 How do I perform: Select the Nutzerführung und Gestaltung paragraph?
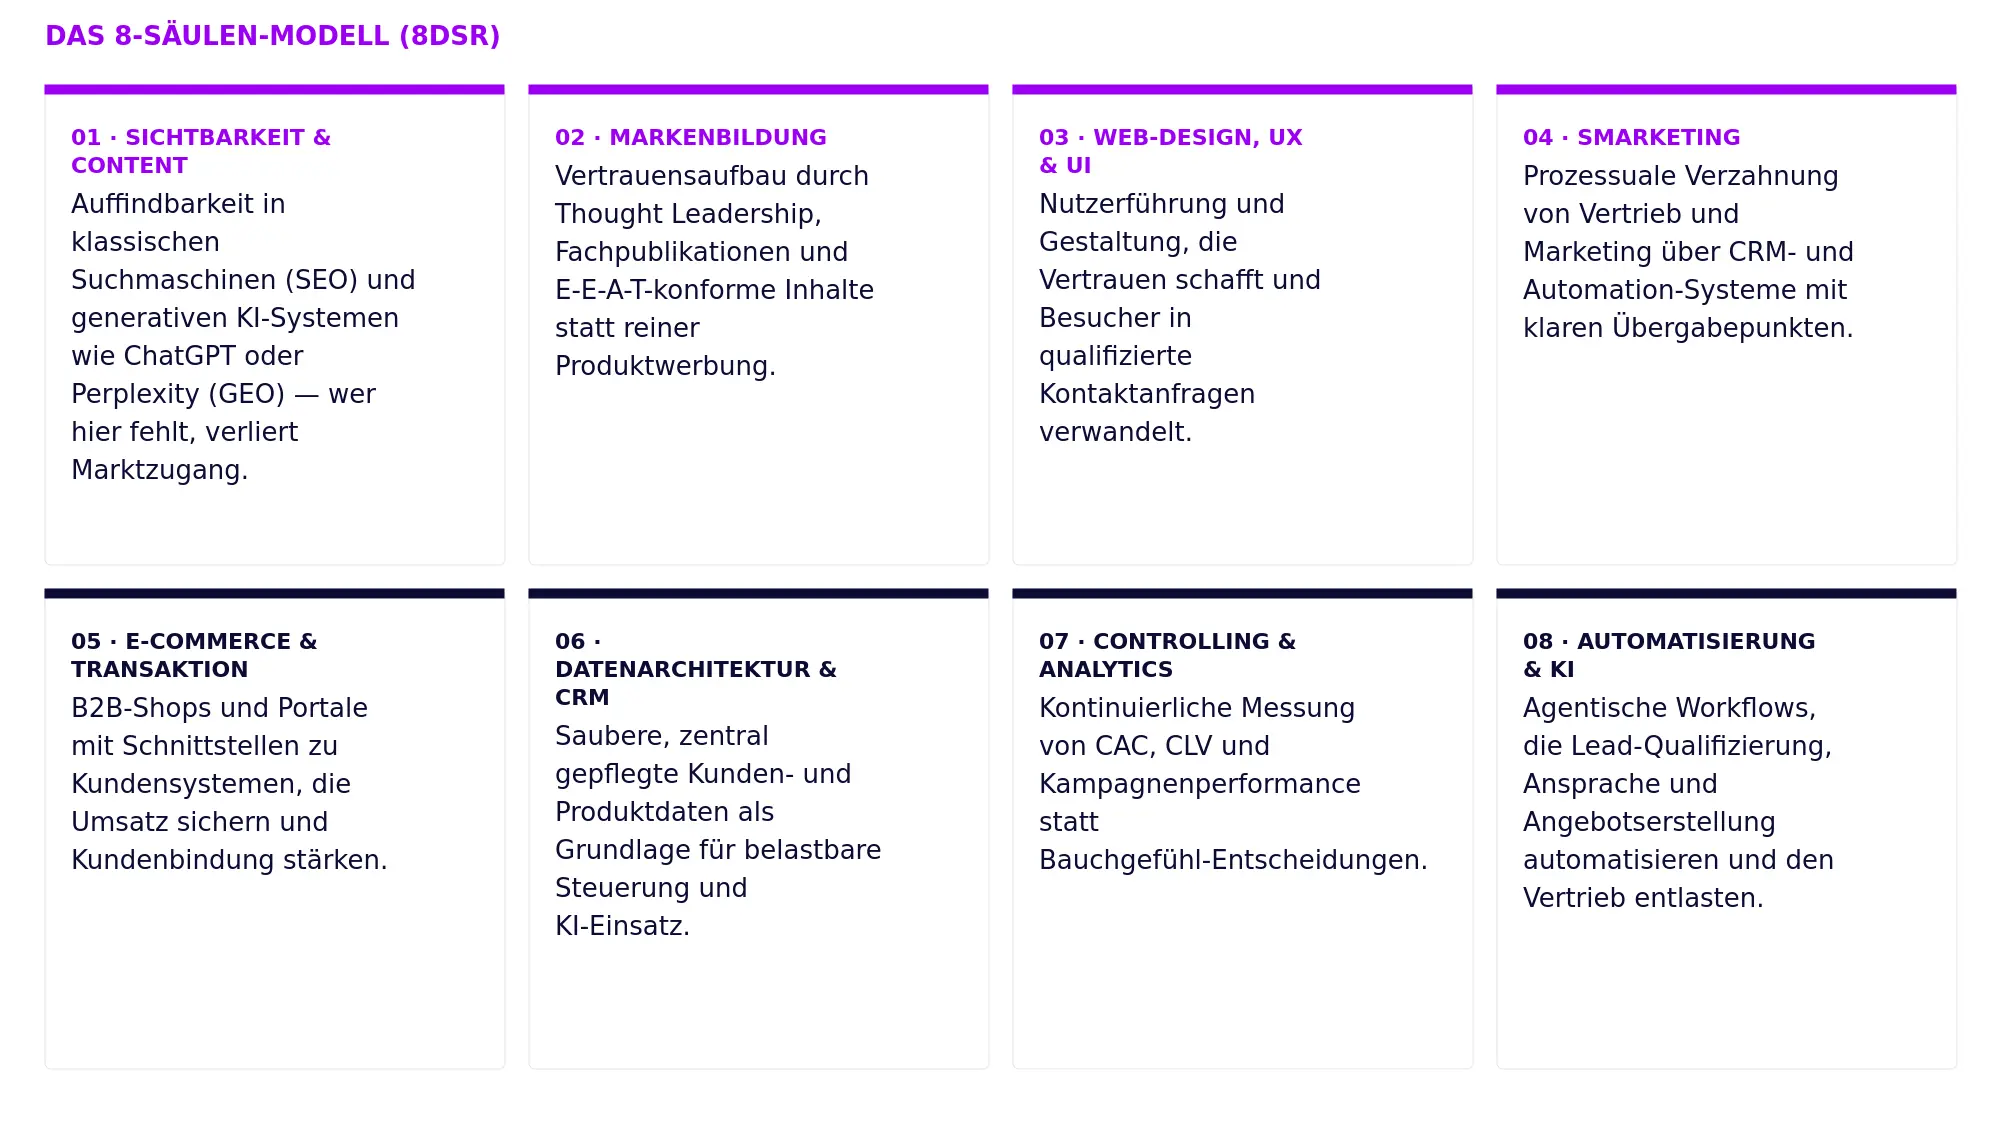click(x=1180, y=318)
